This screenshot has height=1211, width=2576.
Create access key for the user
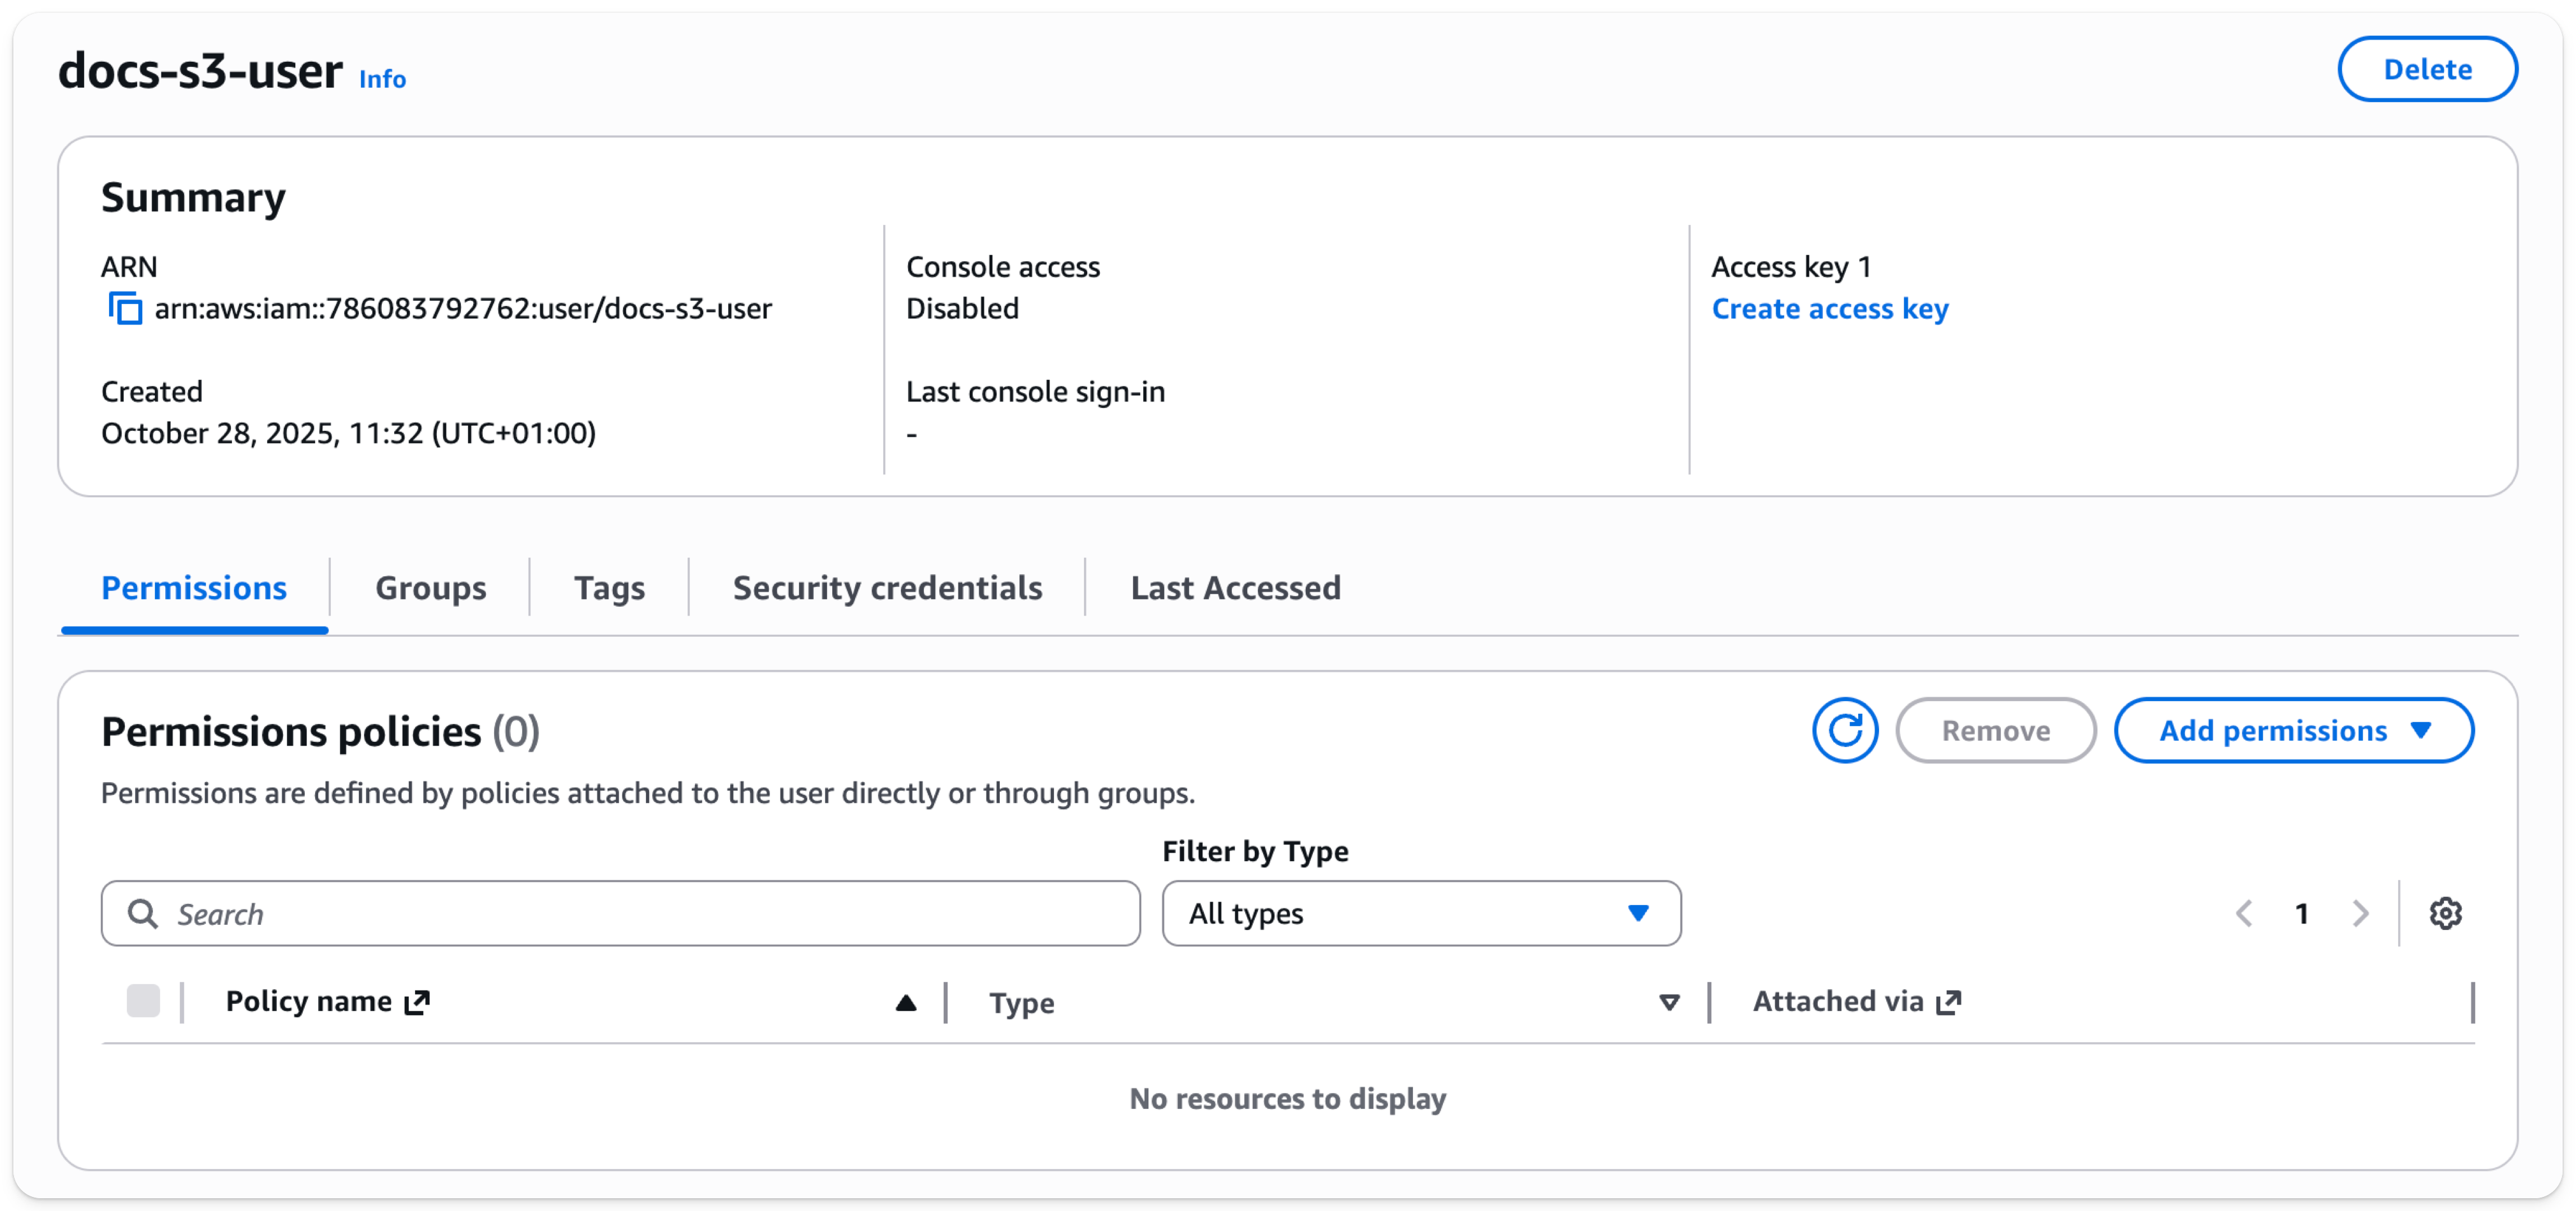(x=1829, y=308)
